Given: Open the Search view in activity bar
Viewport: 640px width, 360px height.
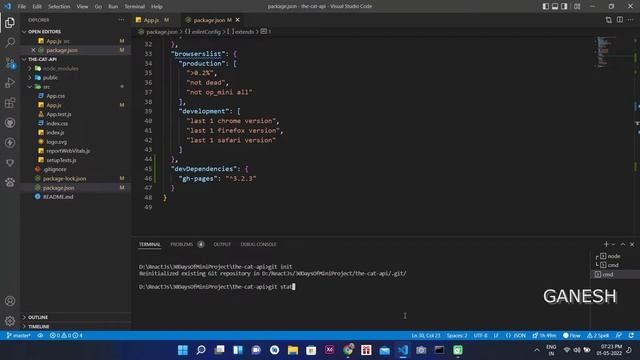Looking at the screenshot, I should [x=10, y=42].
